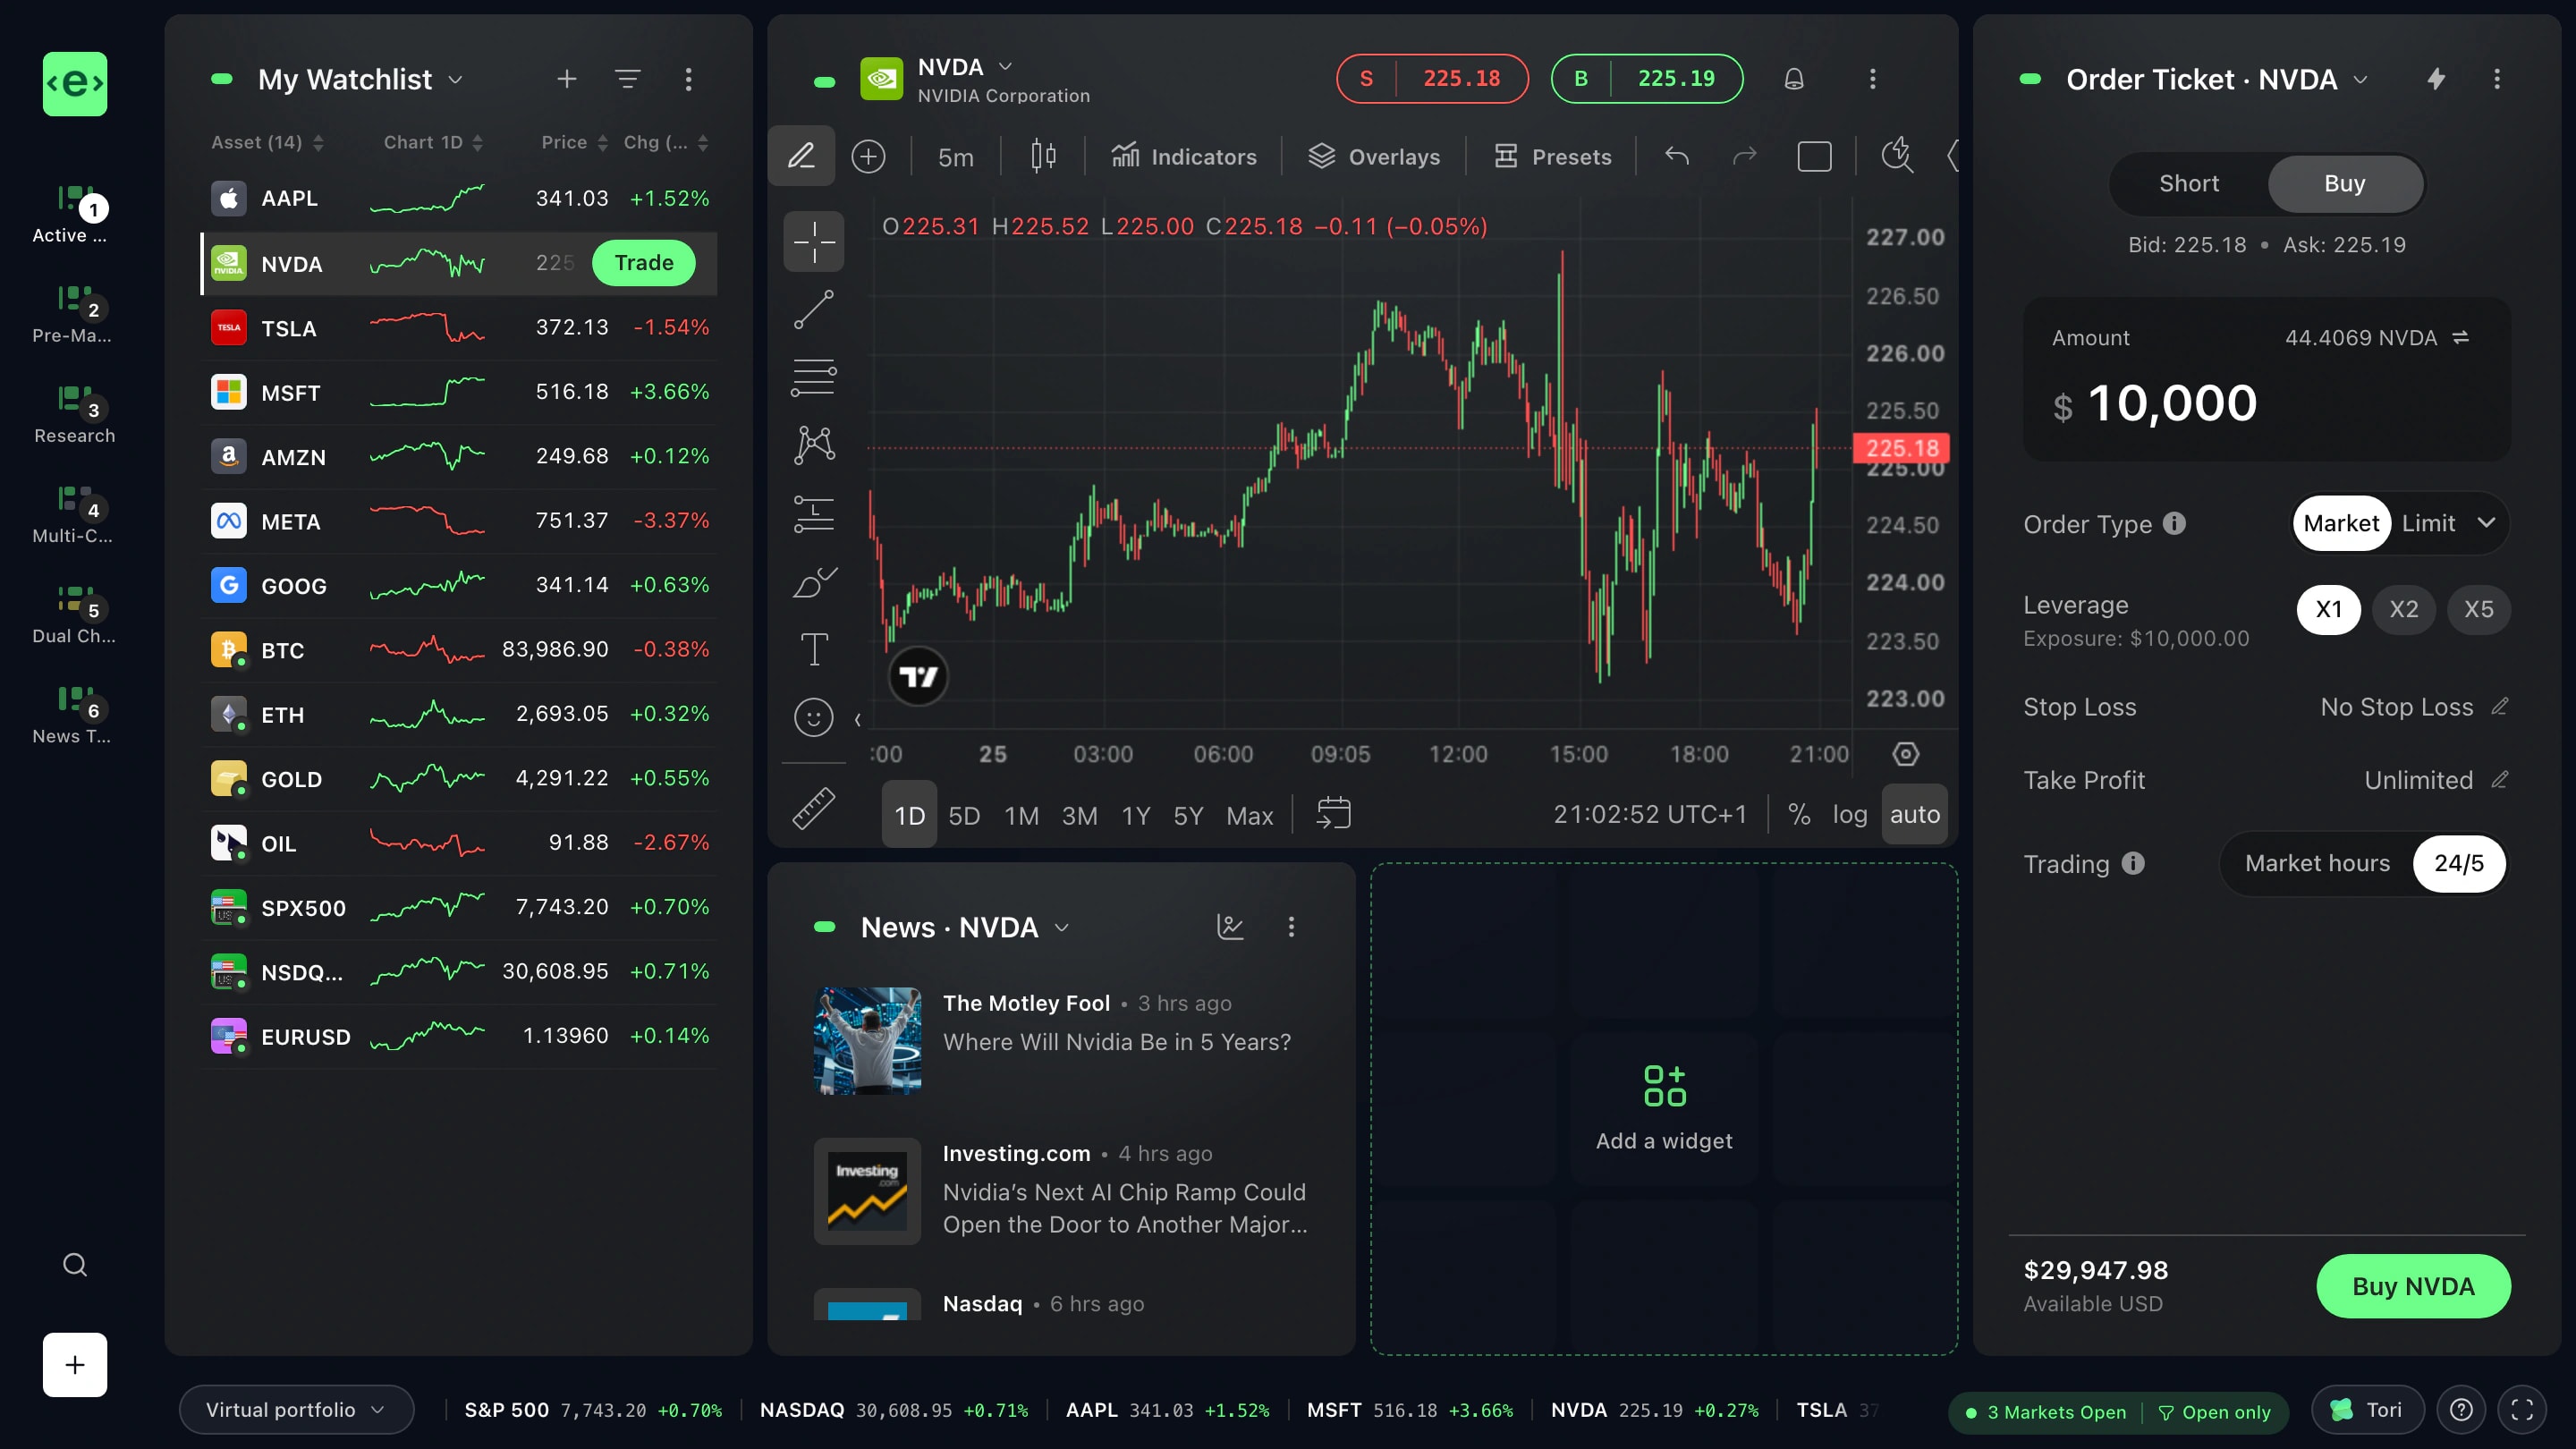Open the News NVDA widget dropdown

click(1062, 928)
